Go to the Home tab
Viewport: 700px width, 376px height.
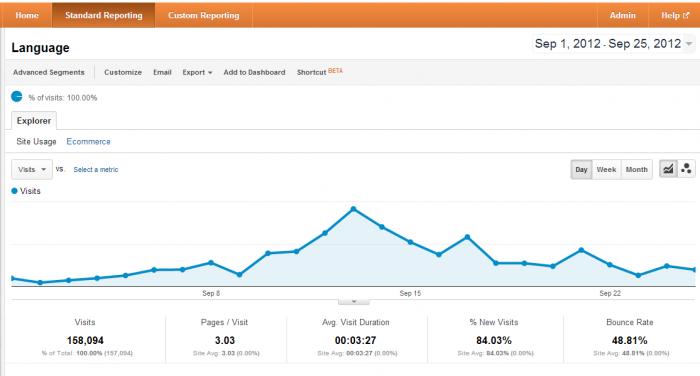click(x=27, y=15)
